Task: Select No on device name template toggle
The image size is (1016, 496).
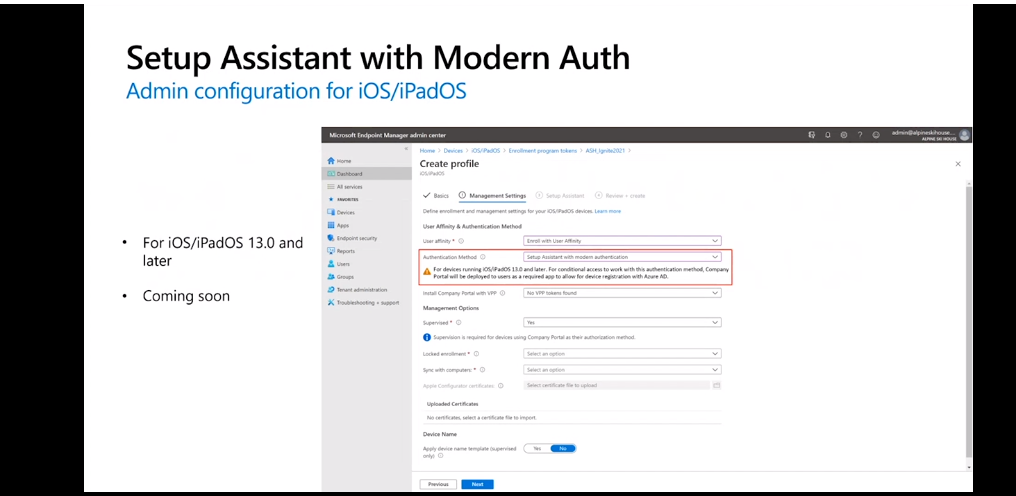Action: (x=563, y=448)
